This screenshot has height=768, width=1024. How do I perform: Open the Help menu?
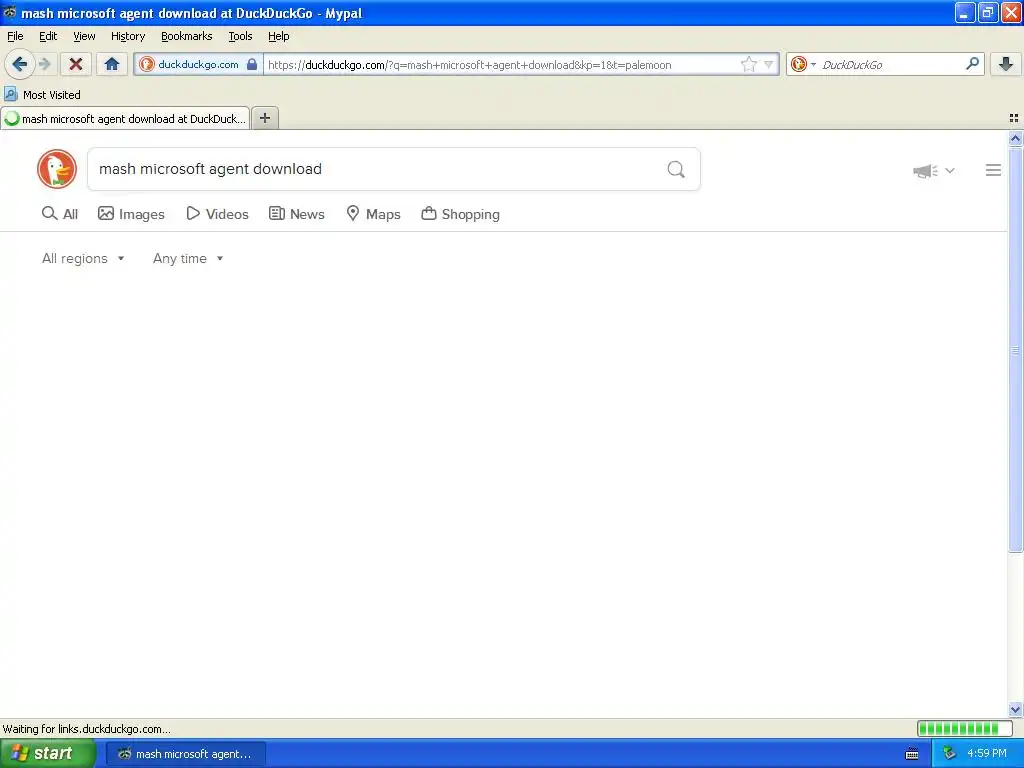click(279, 36)
